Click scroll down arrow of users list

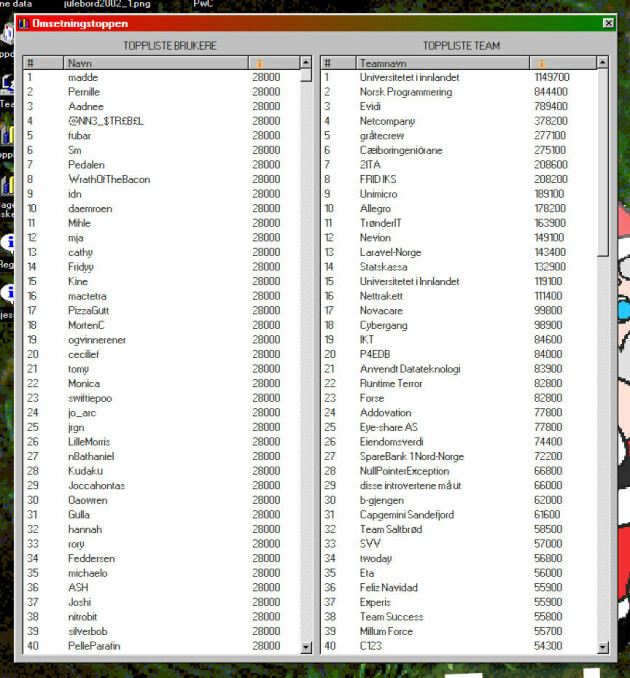click(x=306, y=647)
